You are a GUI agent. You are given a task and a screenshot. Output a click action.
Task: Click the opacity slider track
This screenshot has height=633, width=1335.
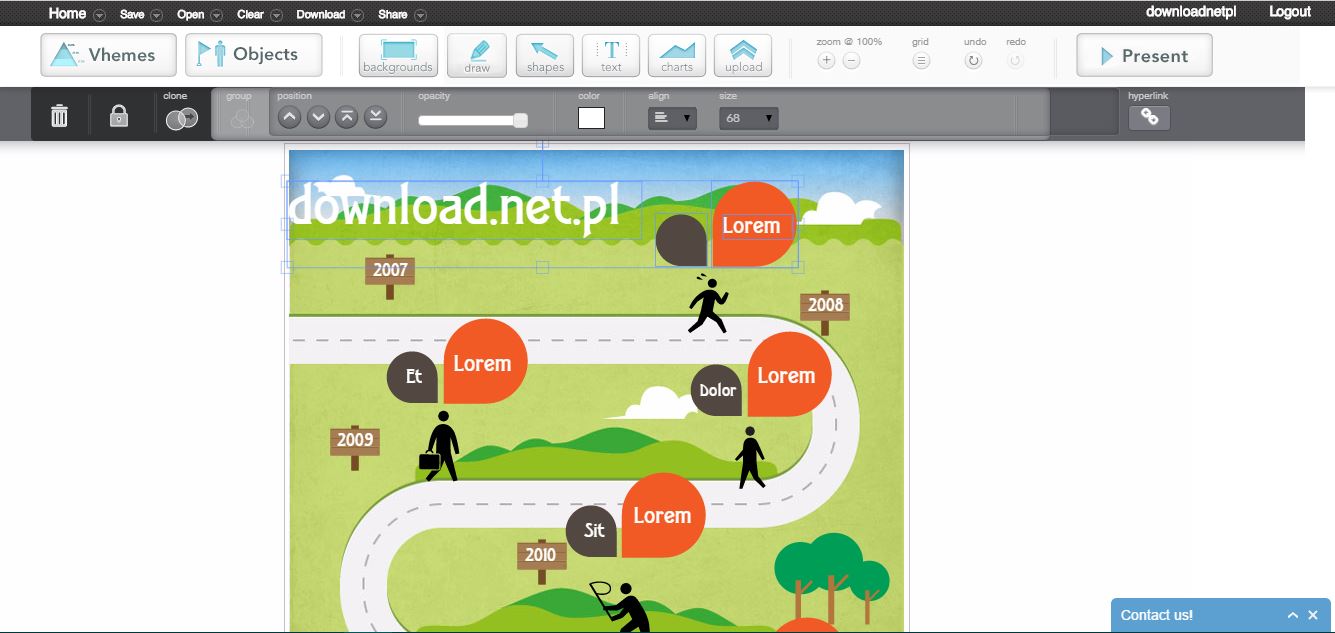click(472, 121)
